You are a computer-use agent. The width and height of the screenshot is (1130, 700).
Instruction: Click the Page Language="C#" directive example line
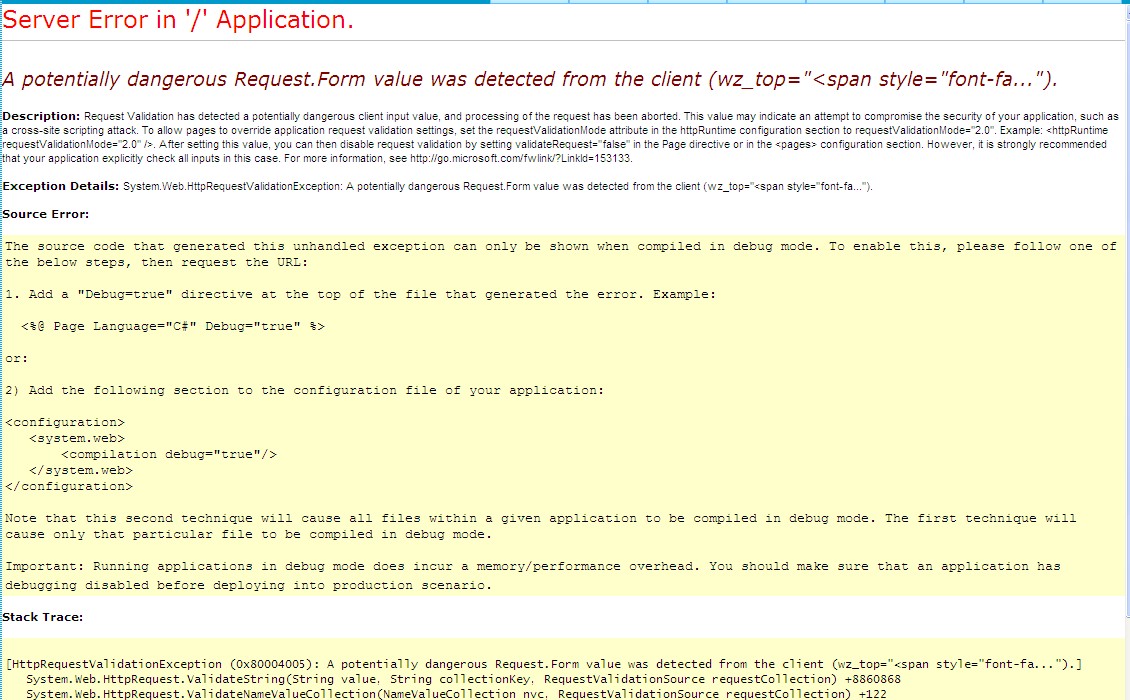pos(172,326)
